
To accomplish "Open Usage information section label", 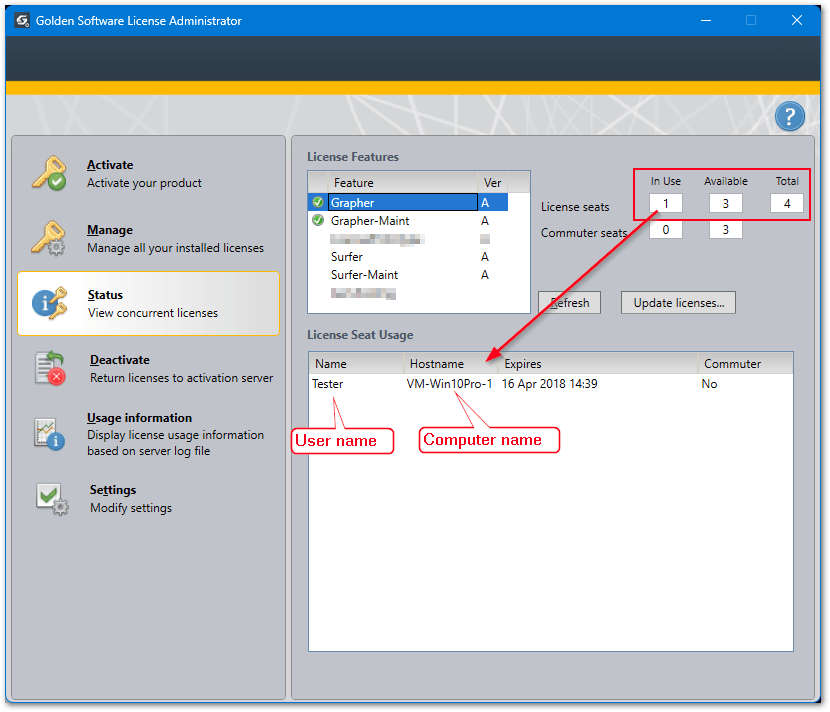I will pyautogui.click(x=139, y=418).
